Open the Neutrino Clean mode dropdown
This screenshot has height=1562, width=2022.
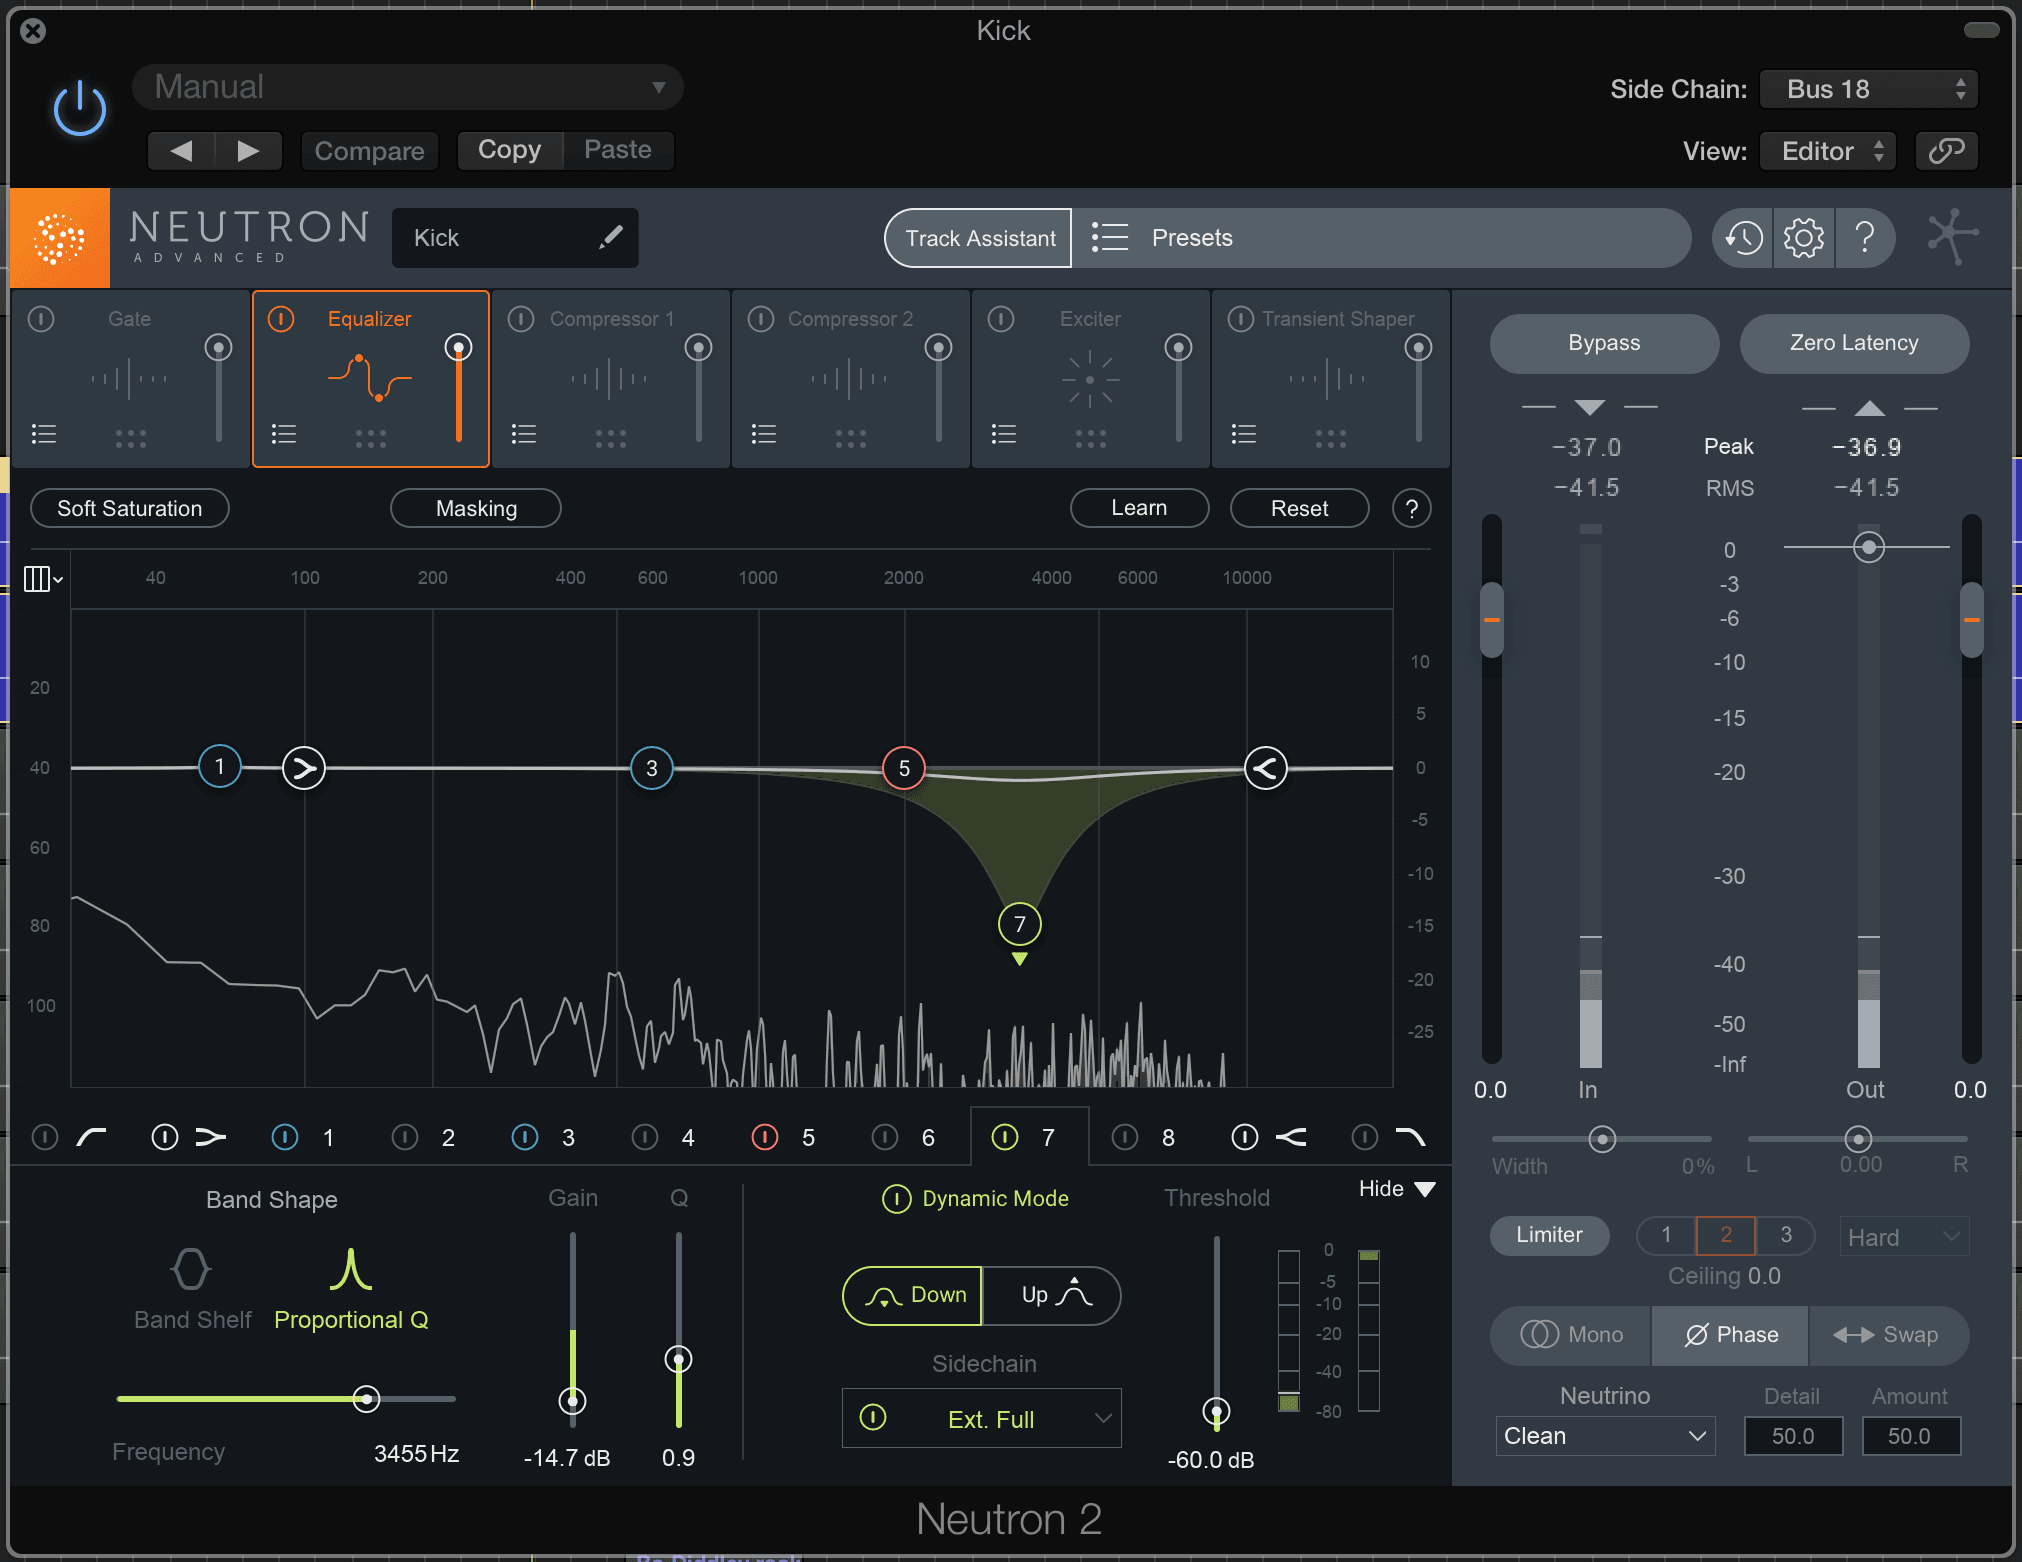(1605, 1436)
